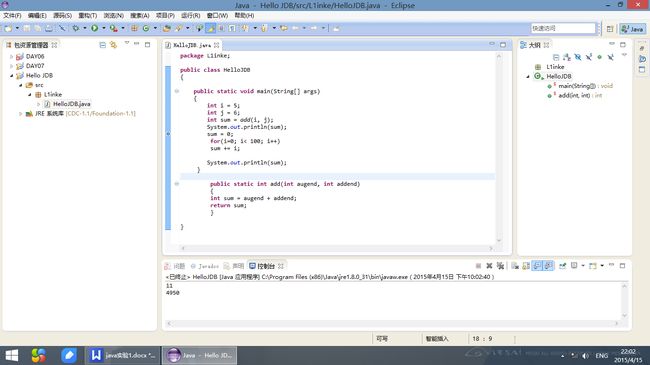Click the New Java Package toolbar icon
The width and height of the screenshot is (650, 365).
click(x=134, y=28)
